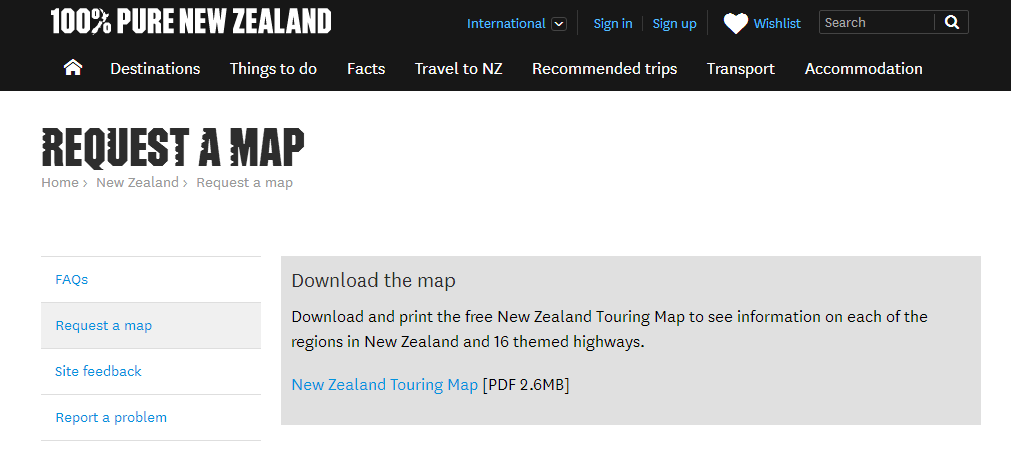Click the Sign up link

674,23
